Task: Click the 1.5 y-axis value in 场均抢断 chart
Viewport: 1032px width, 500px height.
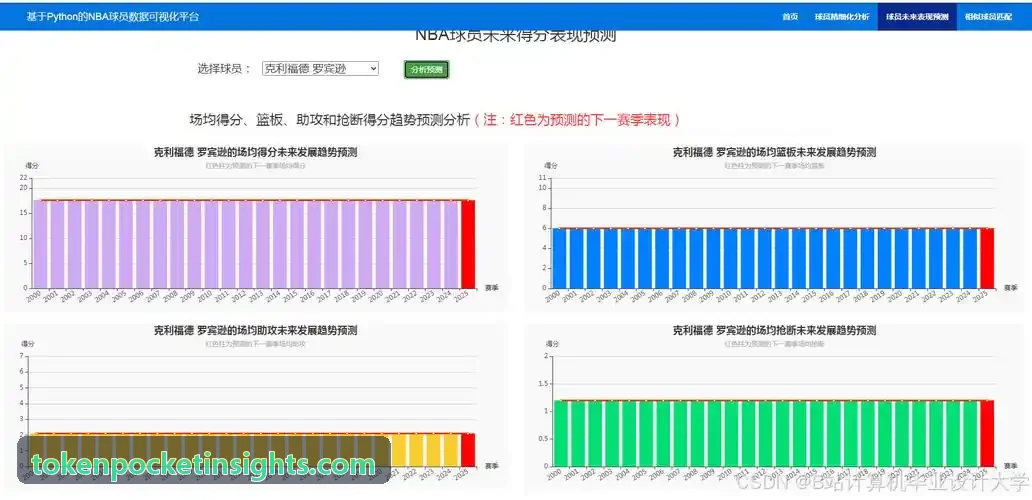Action: pyautogui.click(x=541, y=384)
